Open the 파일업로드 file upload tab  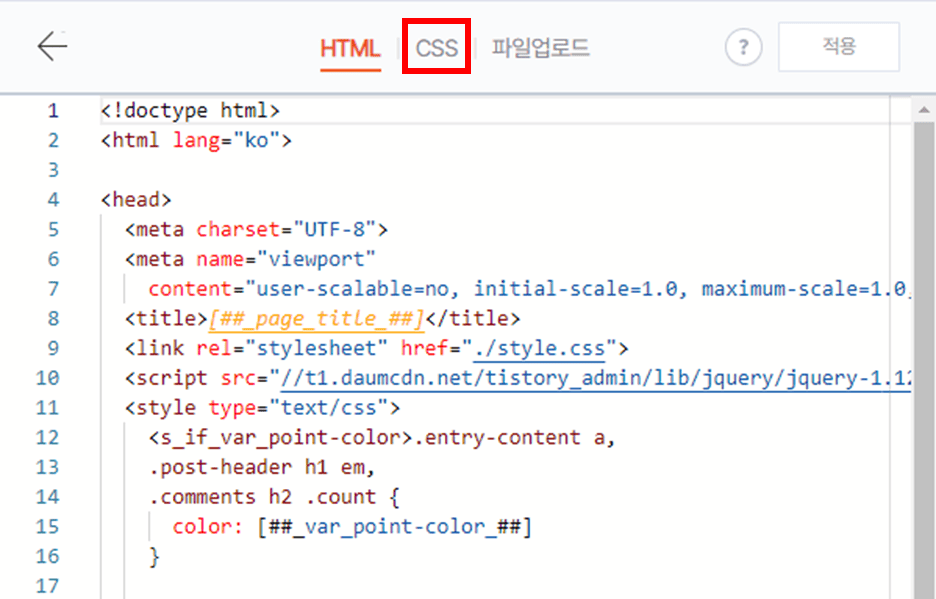(541, 46)
